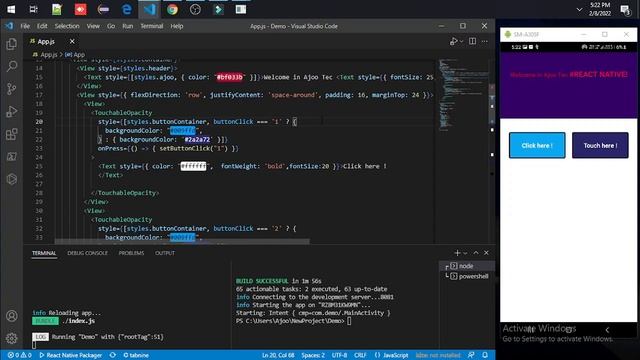Click React Native Packager status item
This screenshot has width=640, height=360.
click(70, 355)
